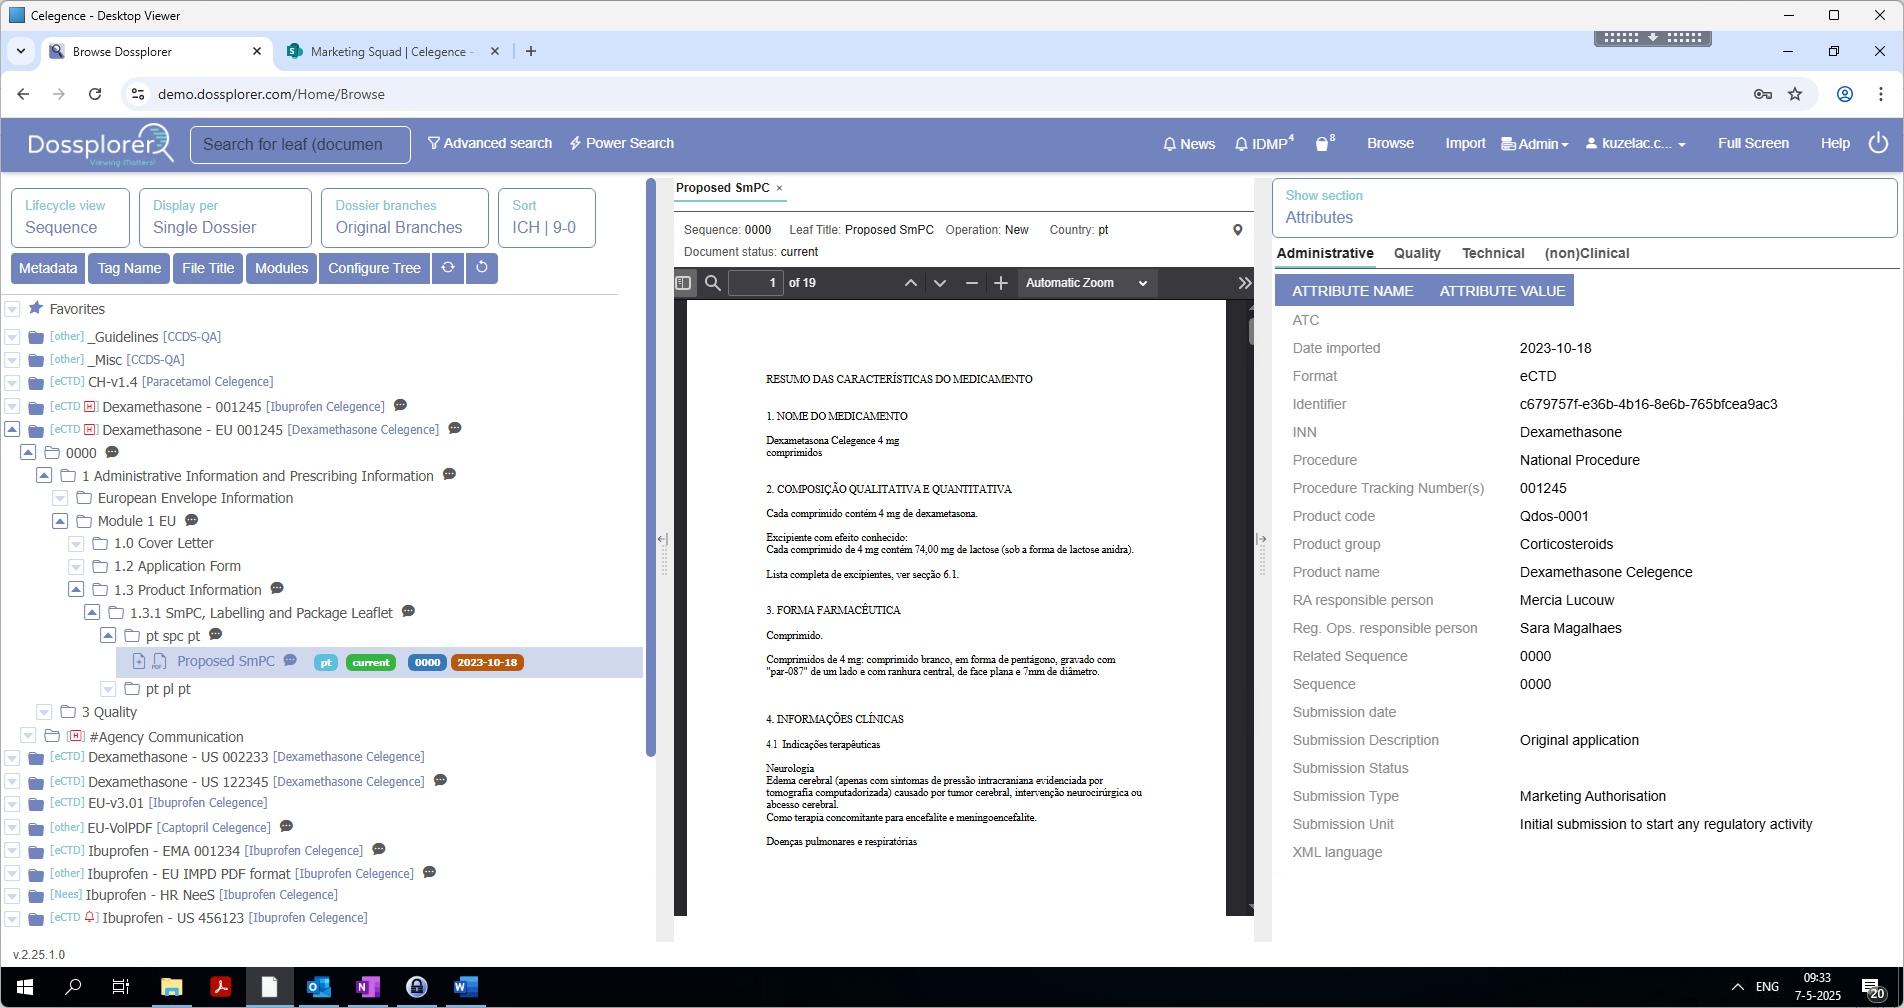Click the Configure Tree button

pyautogui.click(x=374, y=268)
